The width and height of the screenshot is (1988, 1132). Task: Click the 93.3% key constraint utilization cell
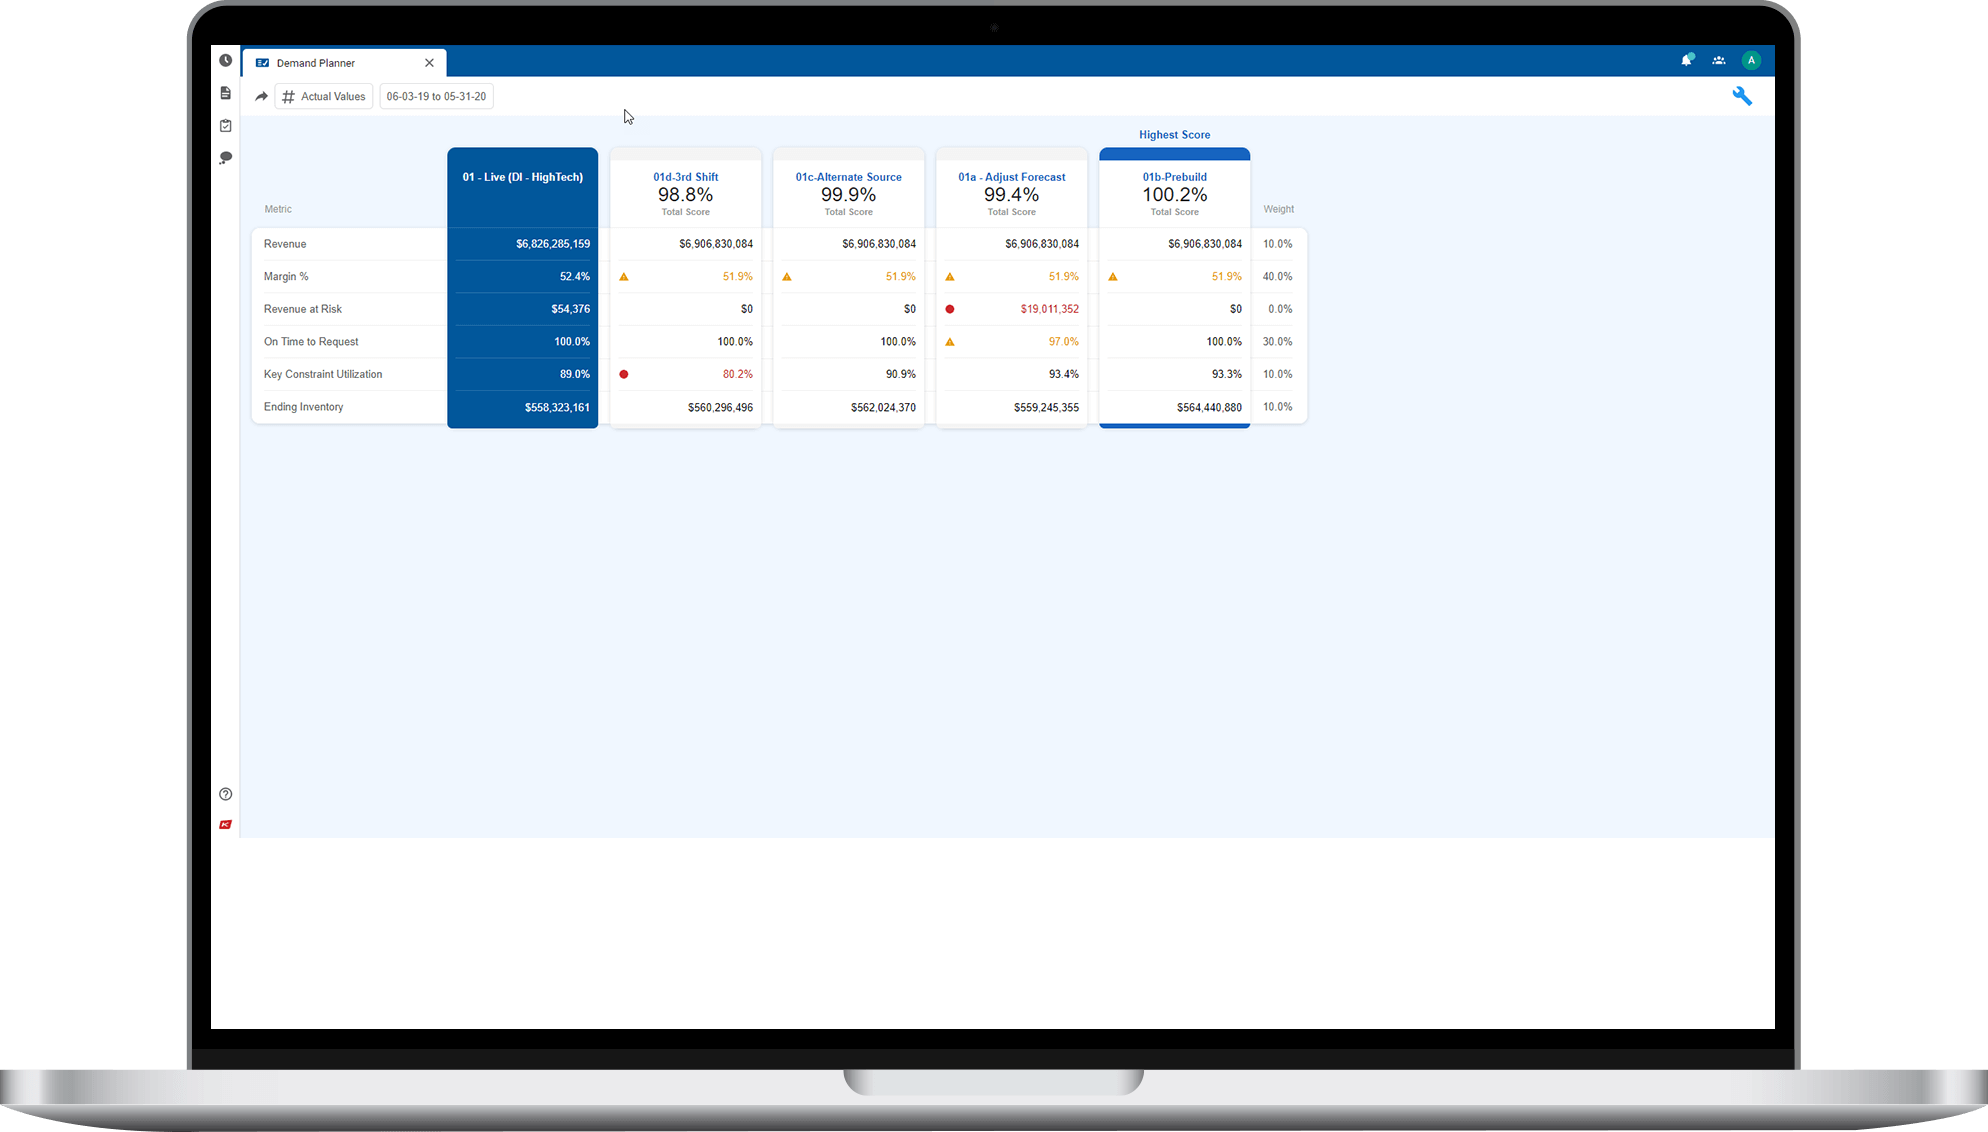pyautogui.click(x=1227, y=374)
